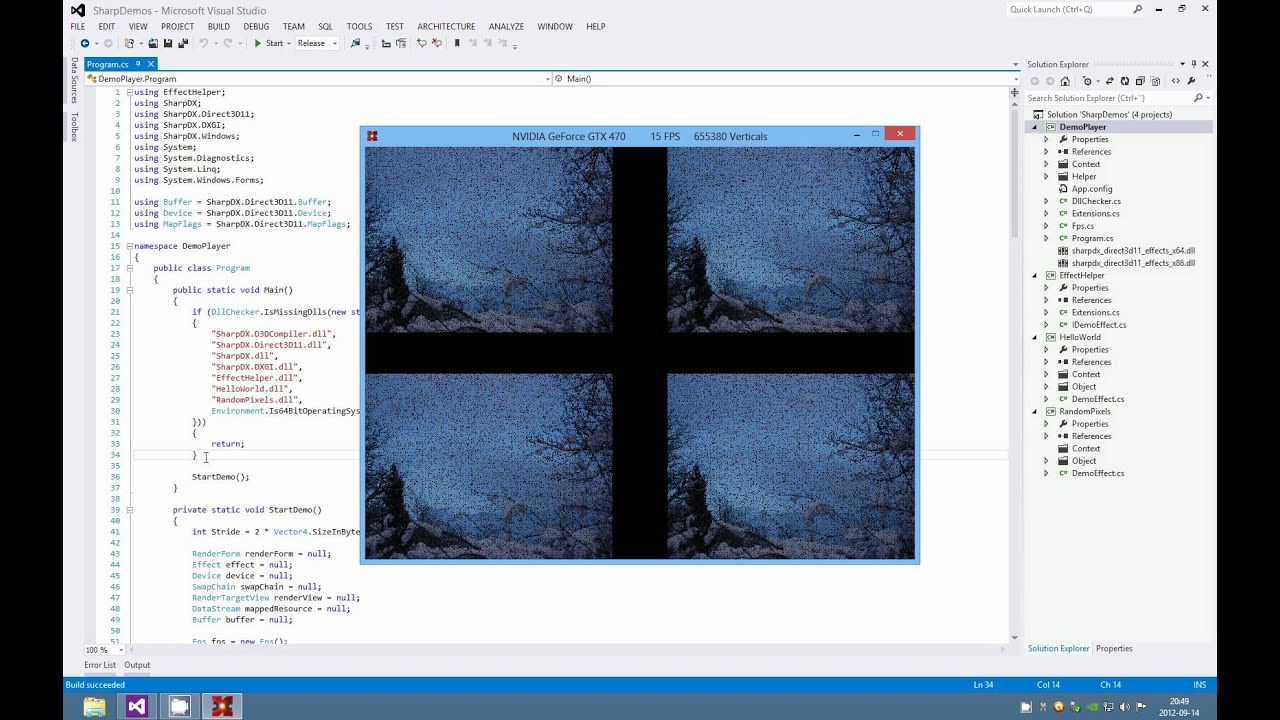Toggle auto-hide pin on Solution Explorer
Screen dimensions: 1280x720
[x=1194, y=64]
